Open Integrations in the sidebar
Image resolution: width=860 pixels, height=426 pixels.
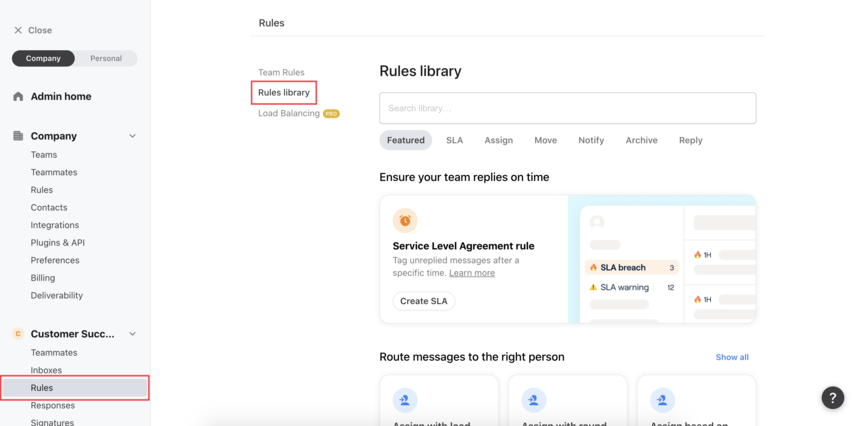(55, 225)
